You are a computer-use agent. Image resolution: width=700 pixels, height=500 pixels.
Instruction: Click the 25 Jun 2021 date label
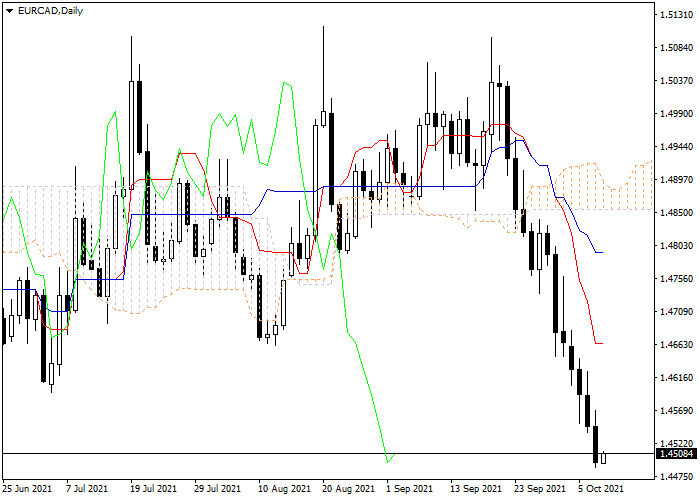27,488
